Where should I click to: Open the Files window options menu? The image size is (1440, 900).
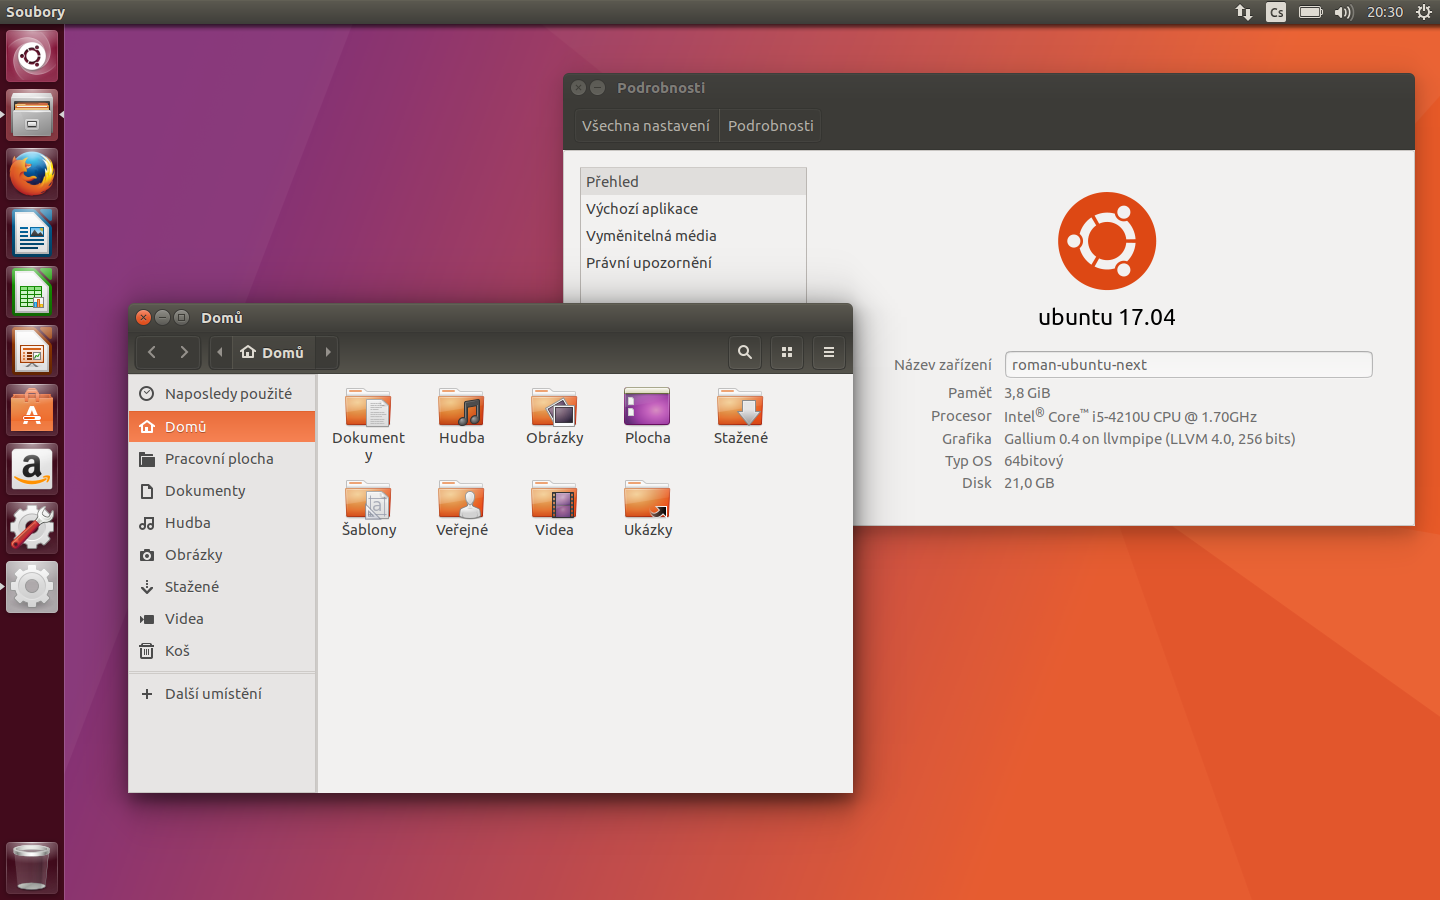[x=828, y=352]
